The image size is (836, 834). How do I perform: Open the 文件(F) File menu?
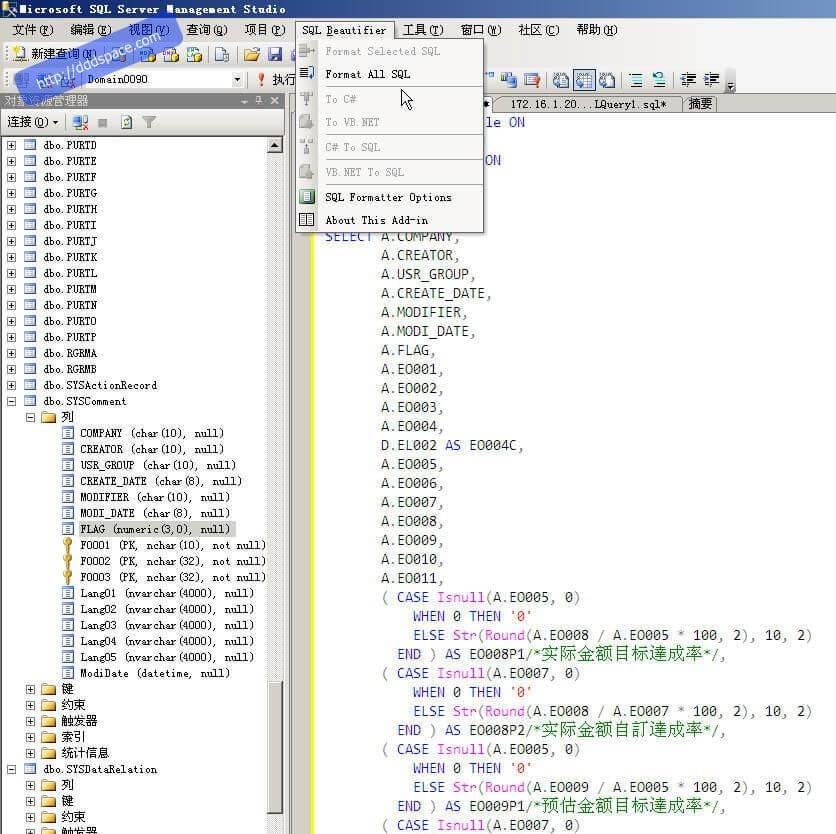click(33, 30)
